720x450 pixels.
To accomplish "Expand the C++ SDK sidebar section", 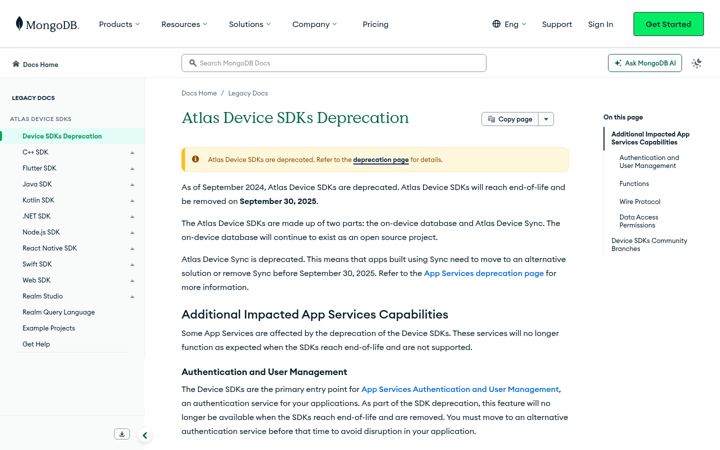I will point(132,152).
